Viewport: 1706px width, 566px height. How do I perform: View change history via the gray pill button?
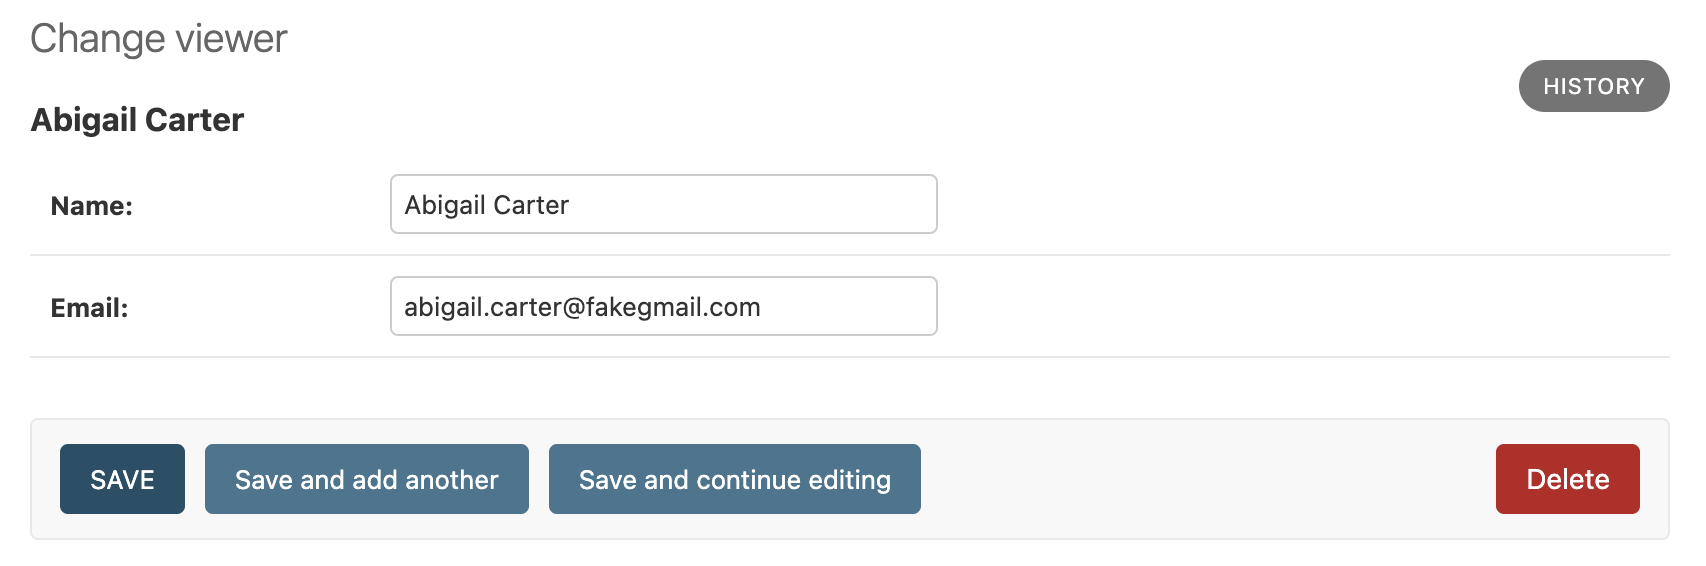click(x=1593, y=86)
